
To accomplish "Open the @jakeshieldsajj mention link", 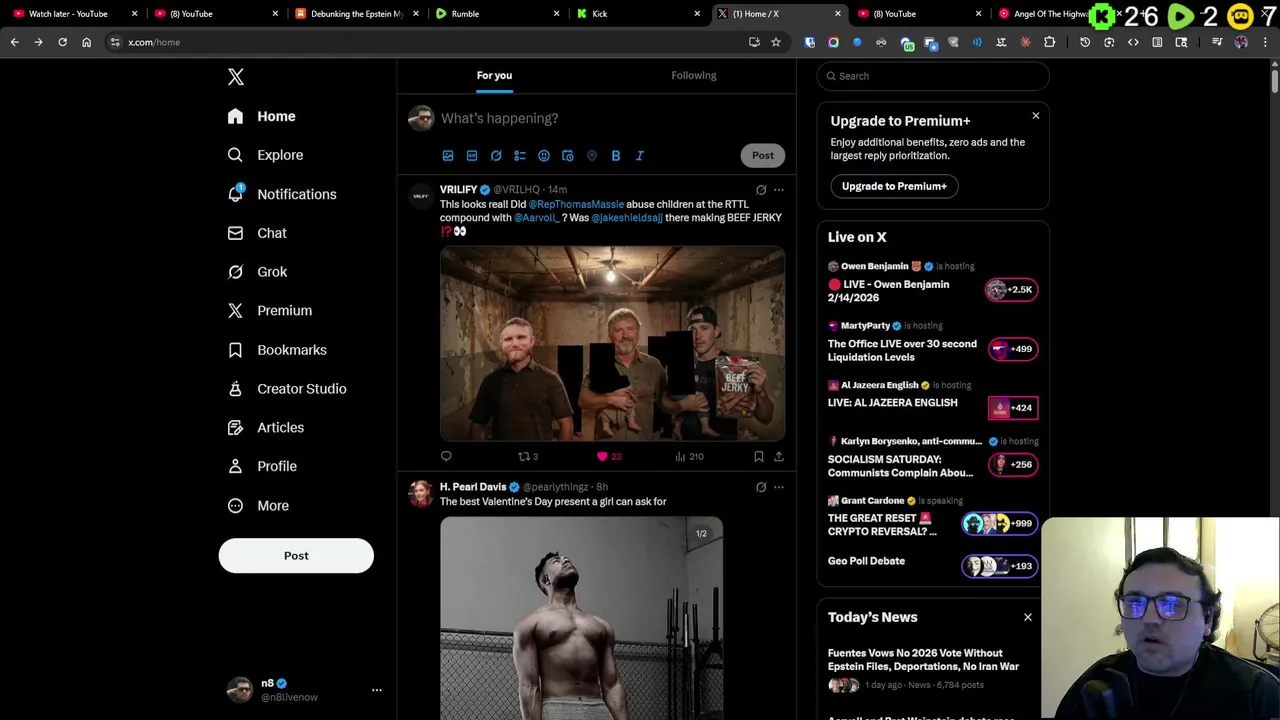I will pyautogui.click(x=627, y=218).
